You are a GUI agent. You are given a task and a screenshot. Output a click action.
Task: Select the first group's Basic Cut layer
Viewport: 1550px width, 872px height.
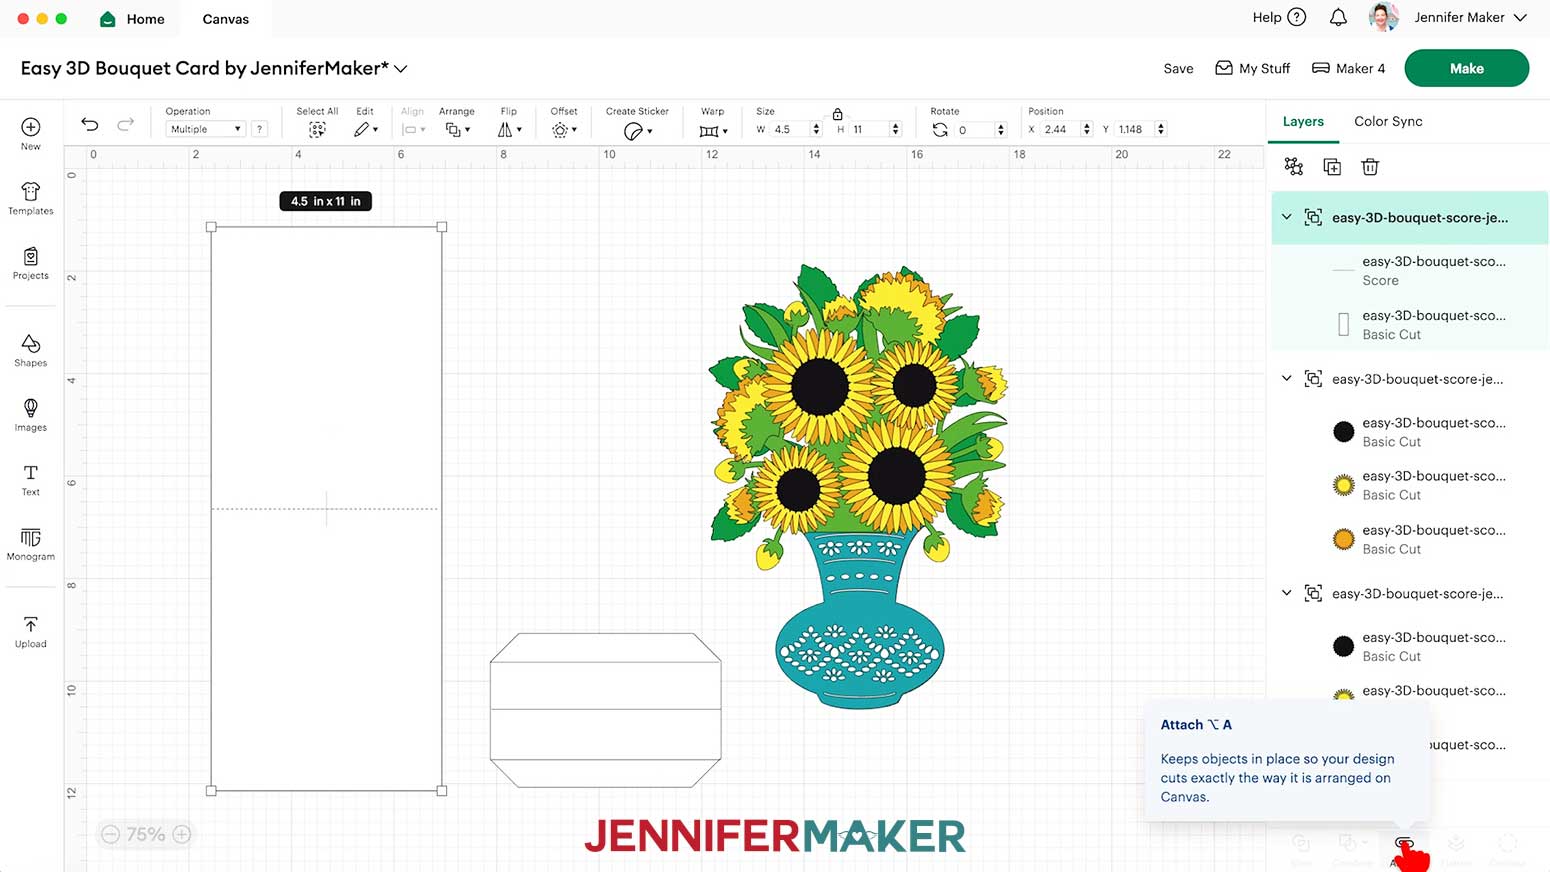tap(1410, 324)
